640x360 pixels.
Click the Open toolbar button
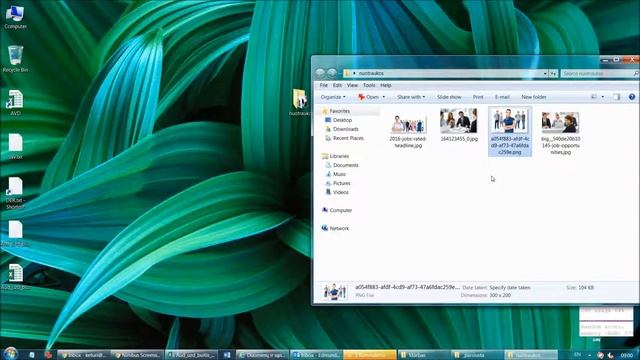click(368, 97)
